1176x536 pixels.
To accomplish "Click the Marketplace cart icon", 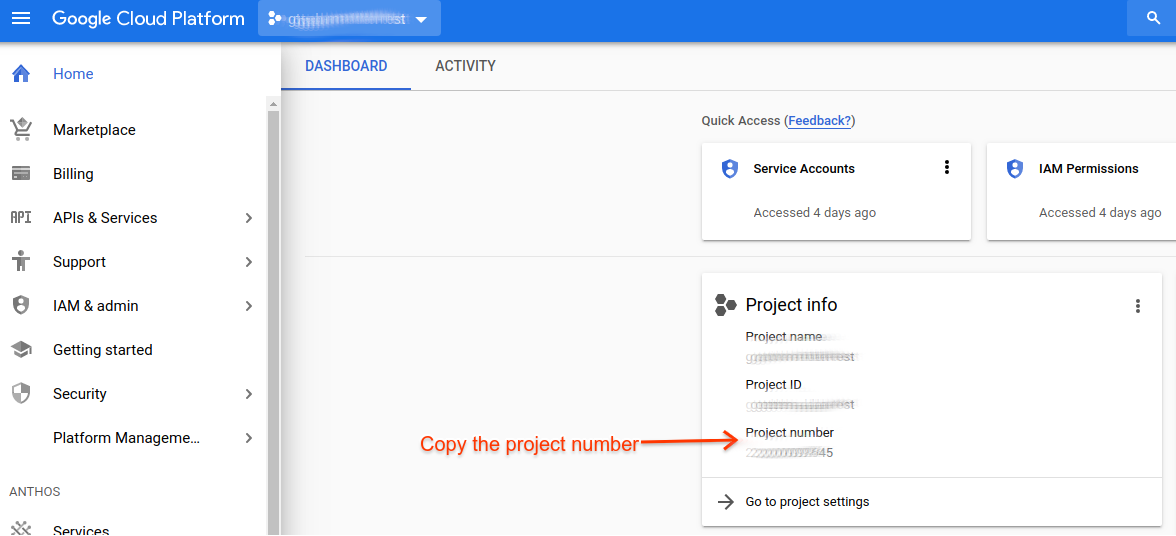I will coord(21,130).
